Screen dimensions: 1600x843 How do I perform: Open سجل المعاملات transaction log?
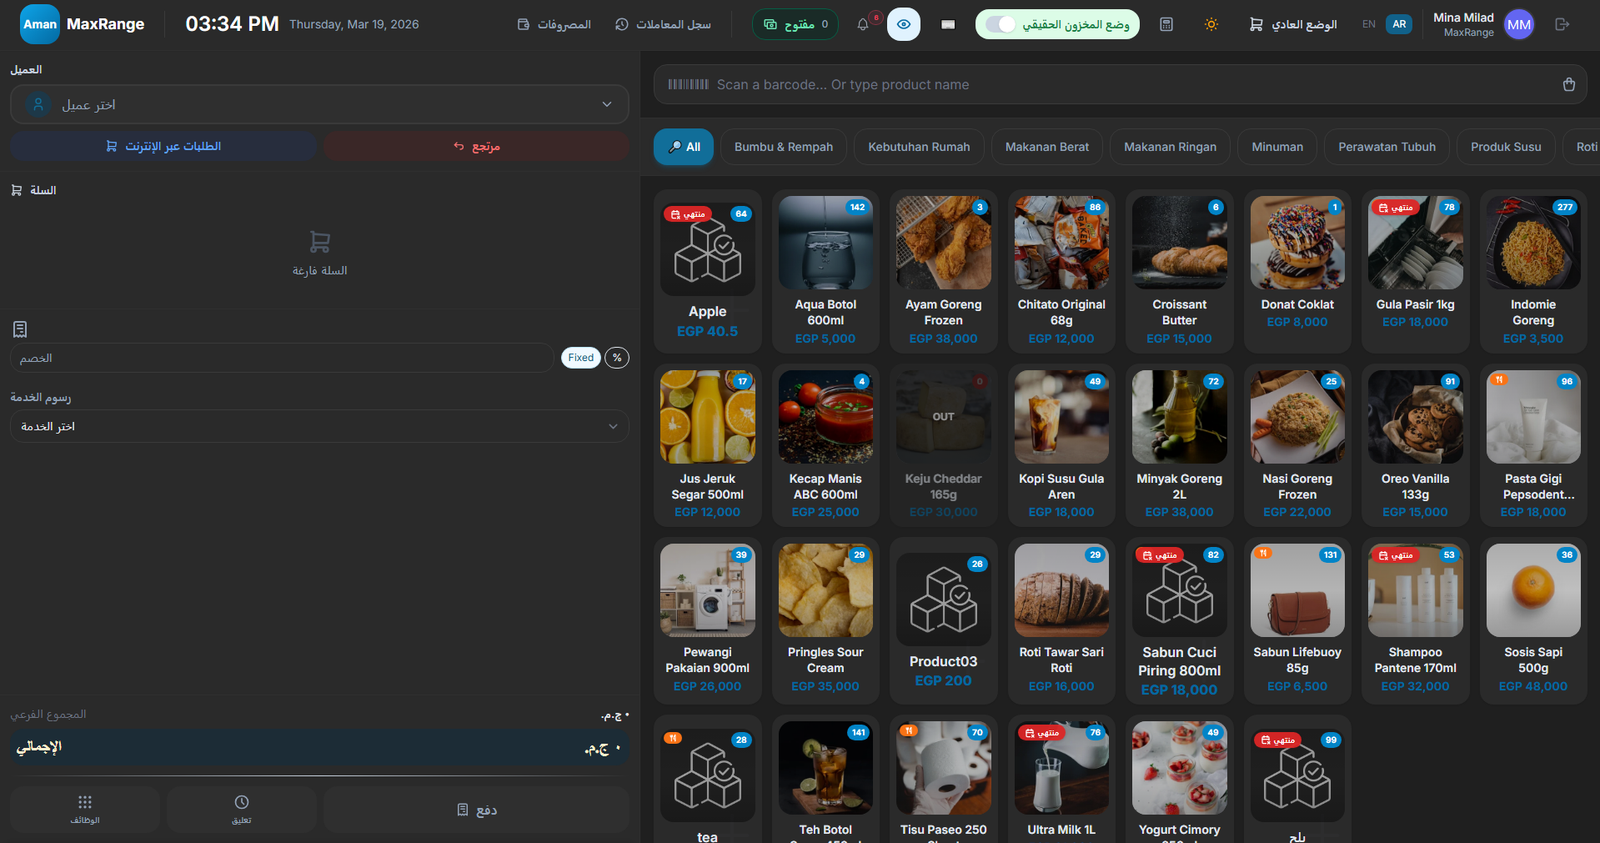(x=663, y=24)
